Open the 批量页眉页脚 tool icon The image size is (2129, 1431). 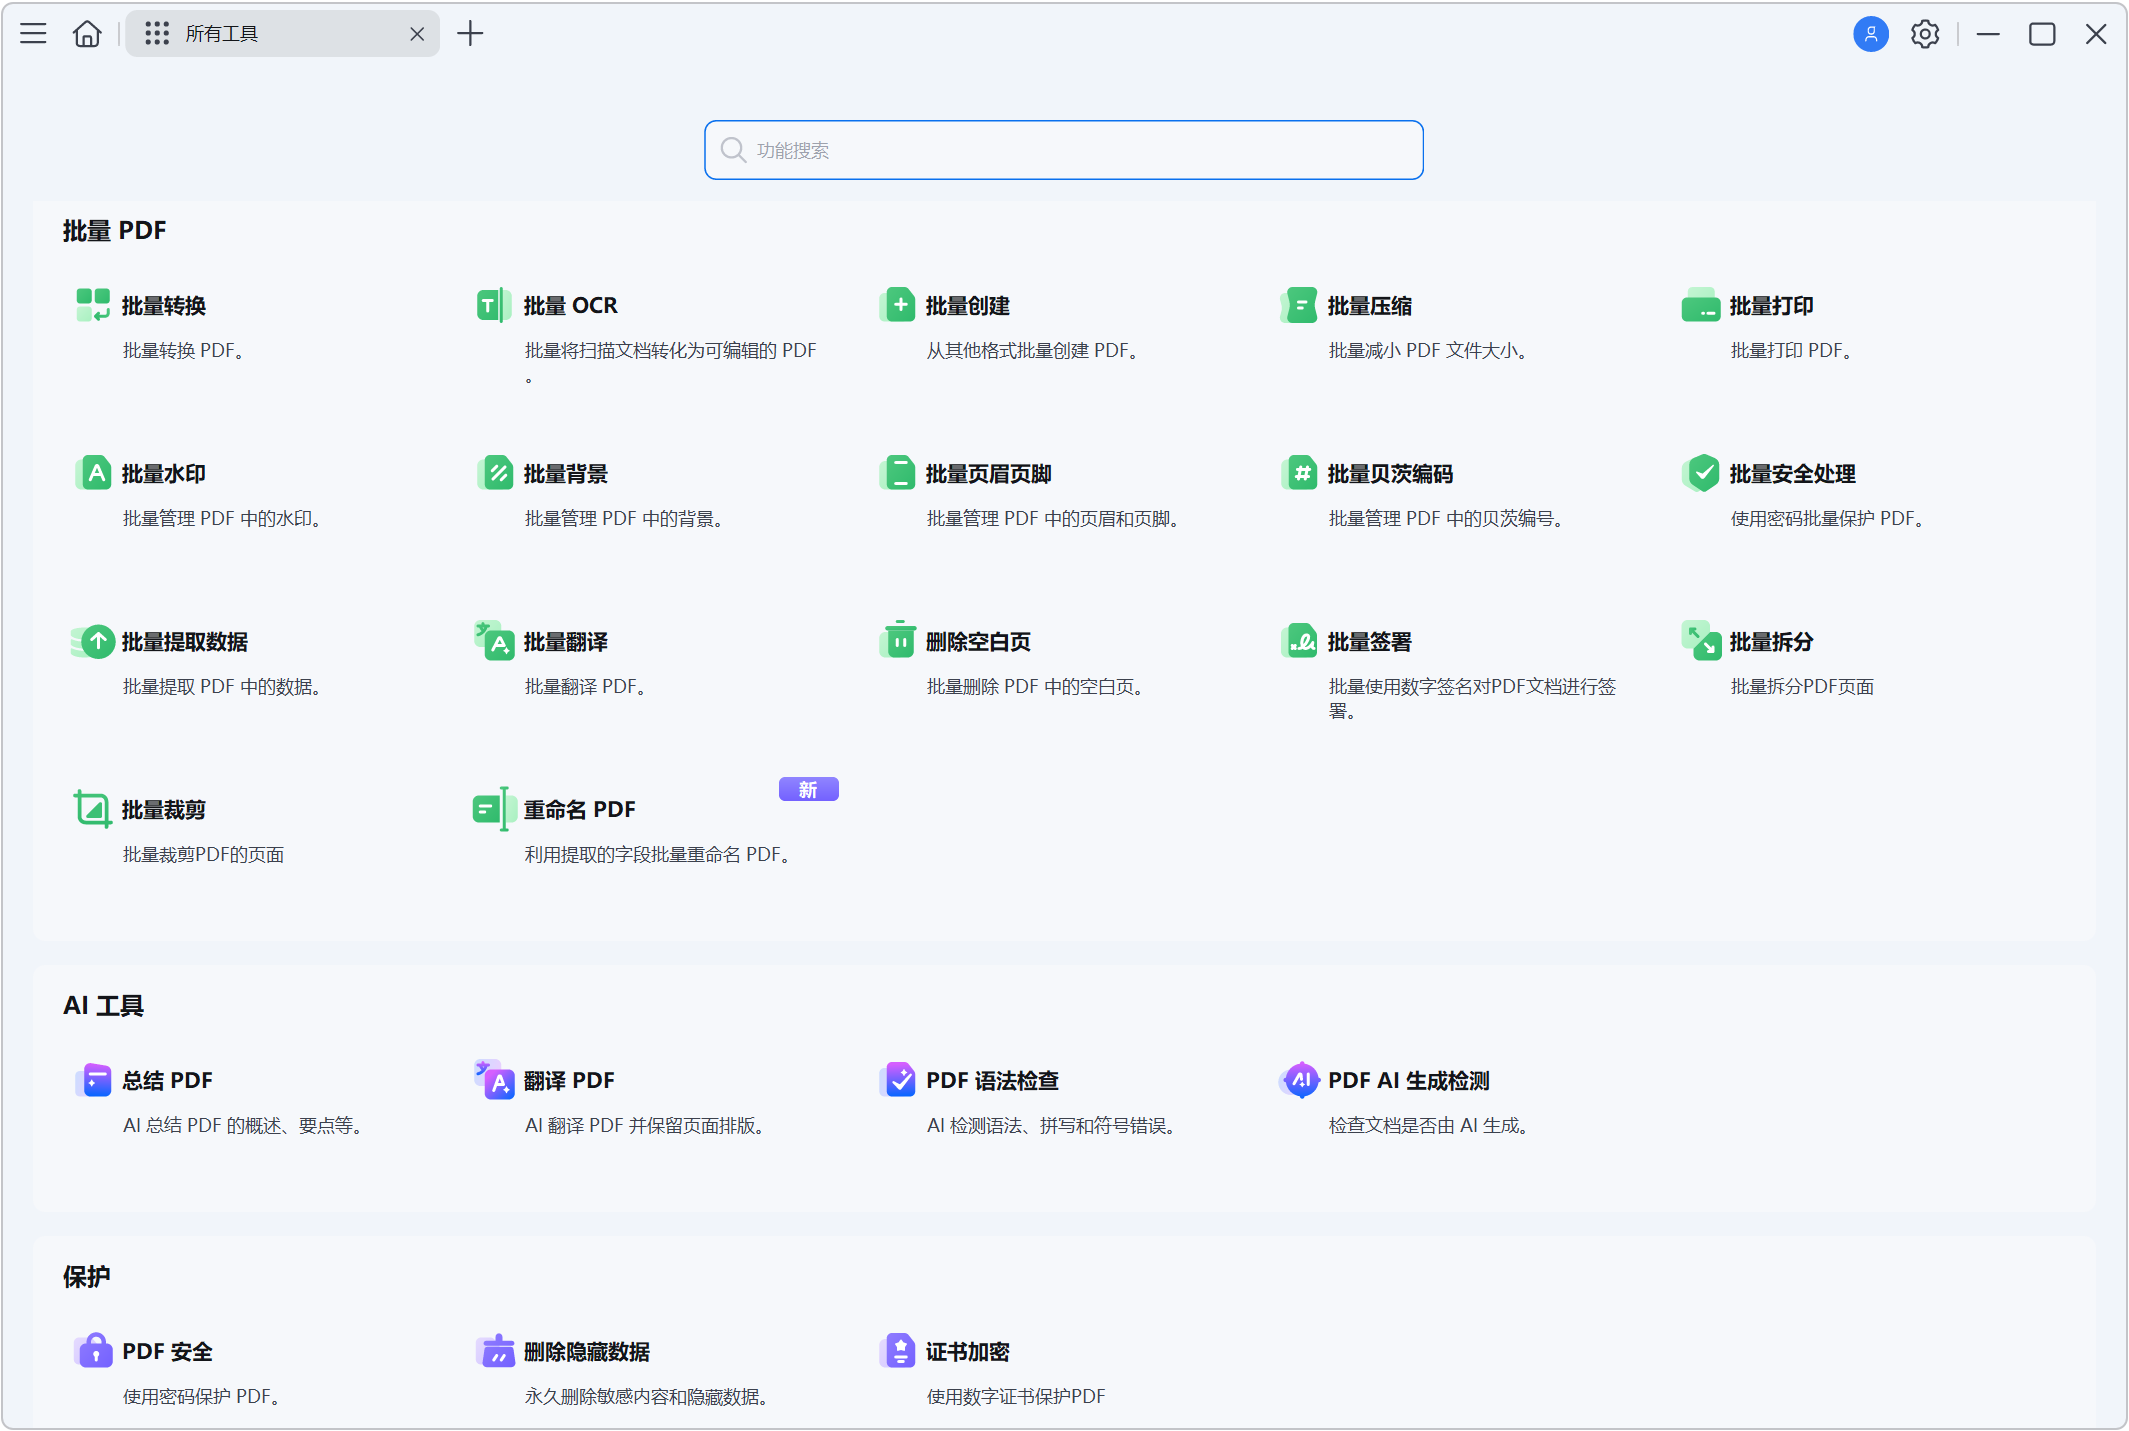[898, 473]
